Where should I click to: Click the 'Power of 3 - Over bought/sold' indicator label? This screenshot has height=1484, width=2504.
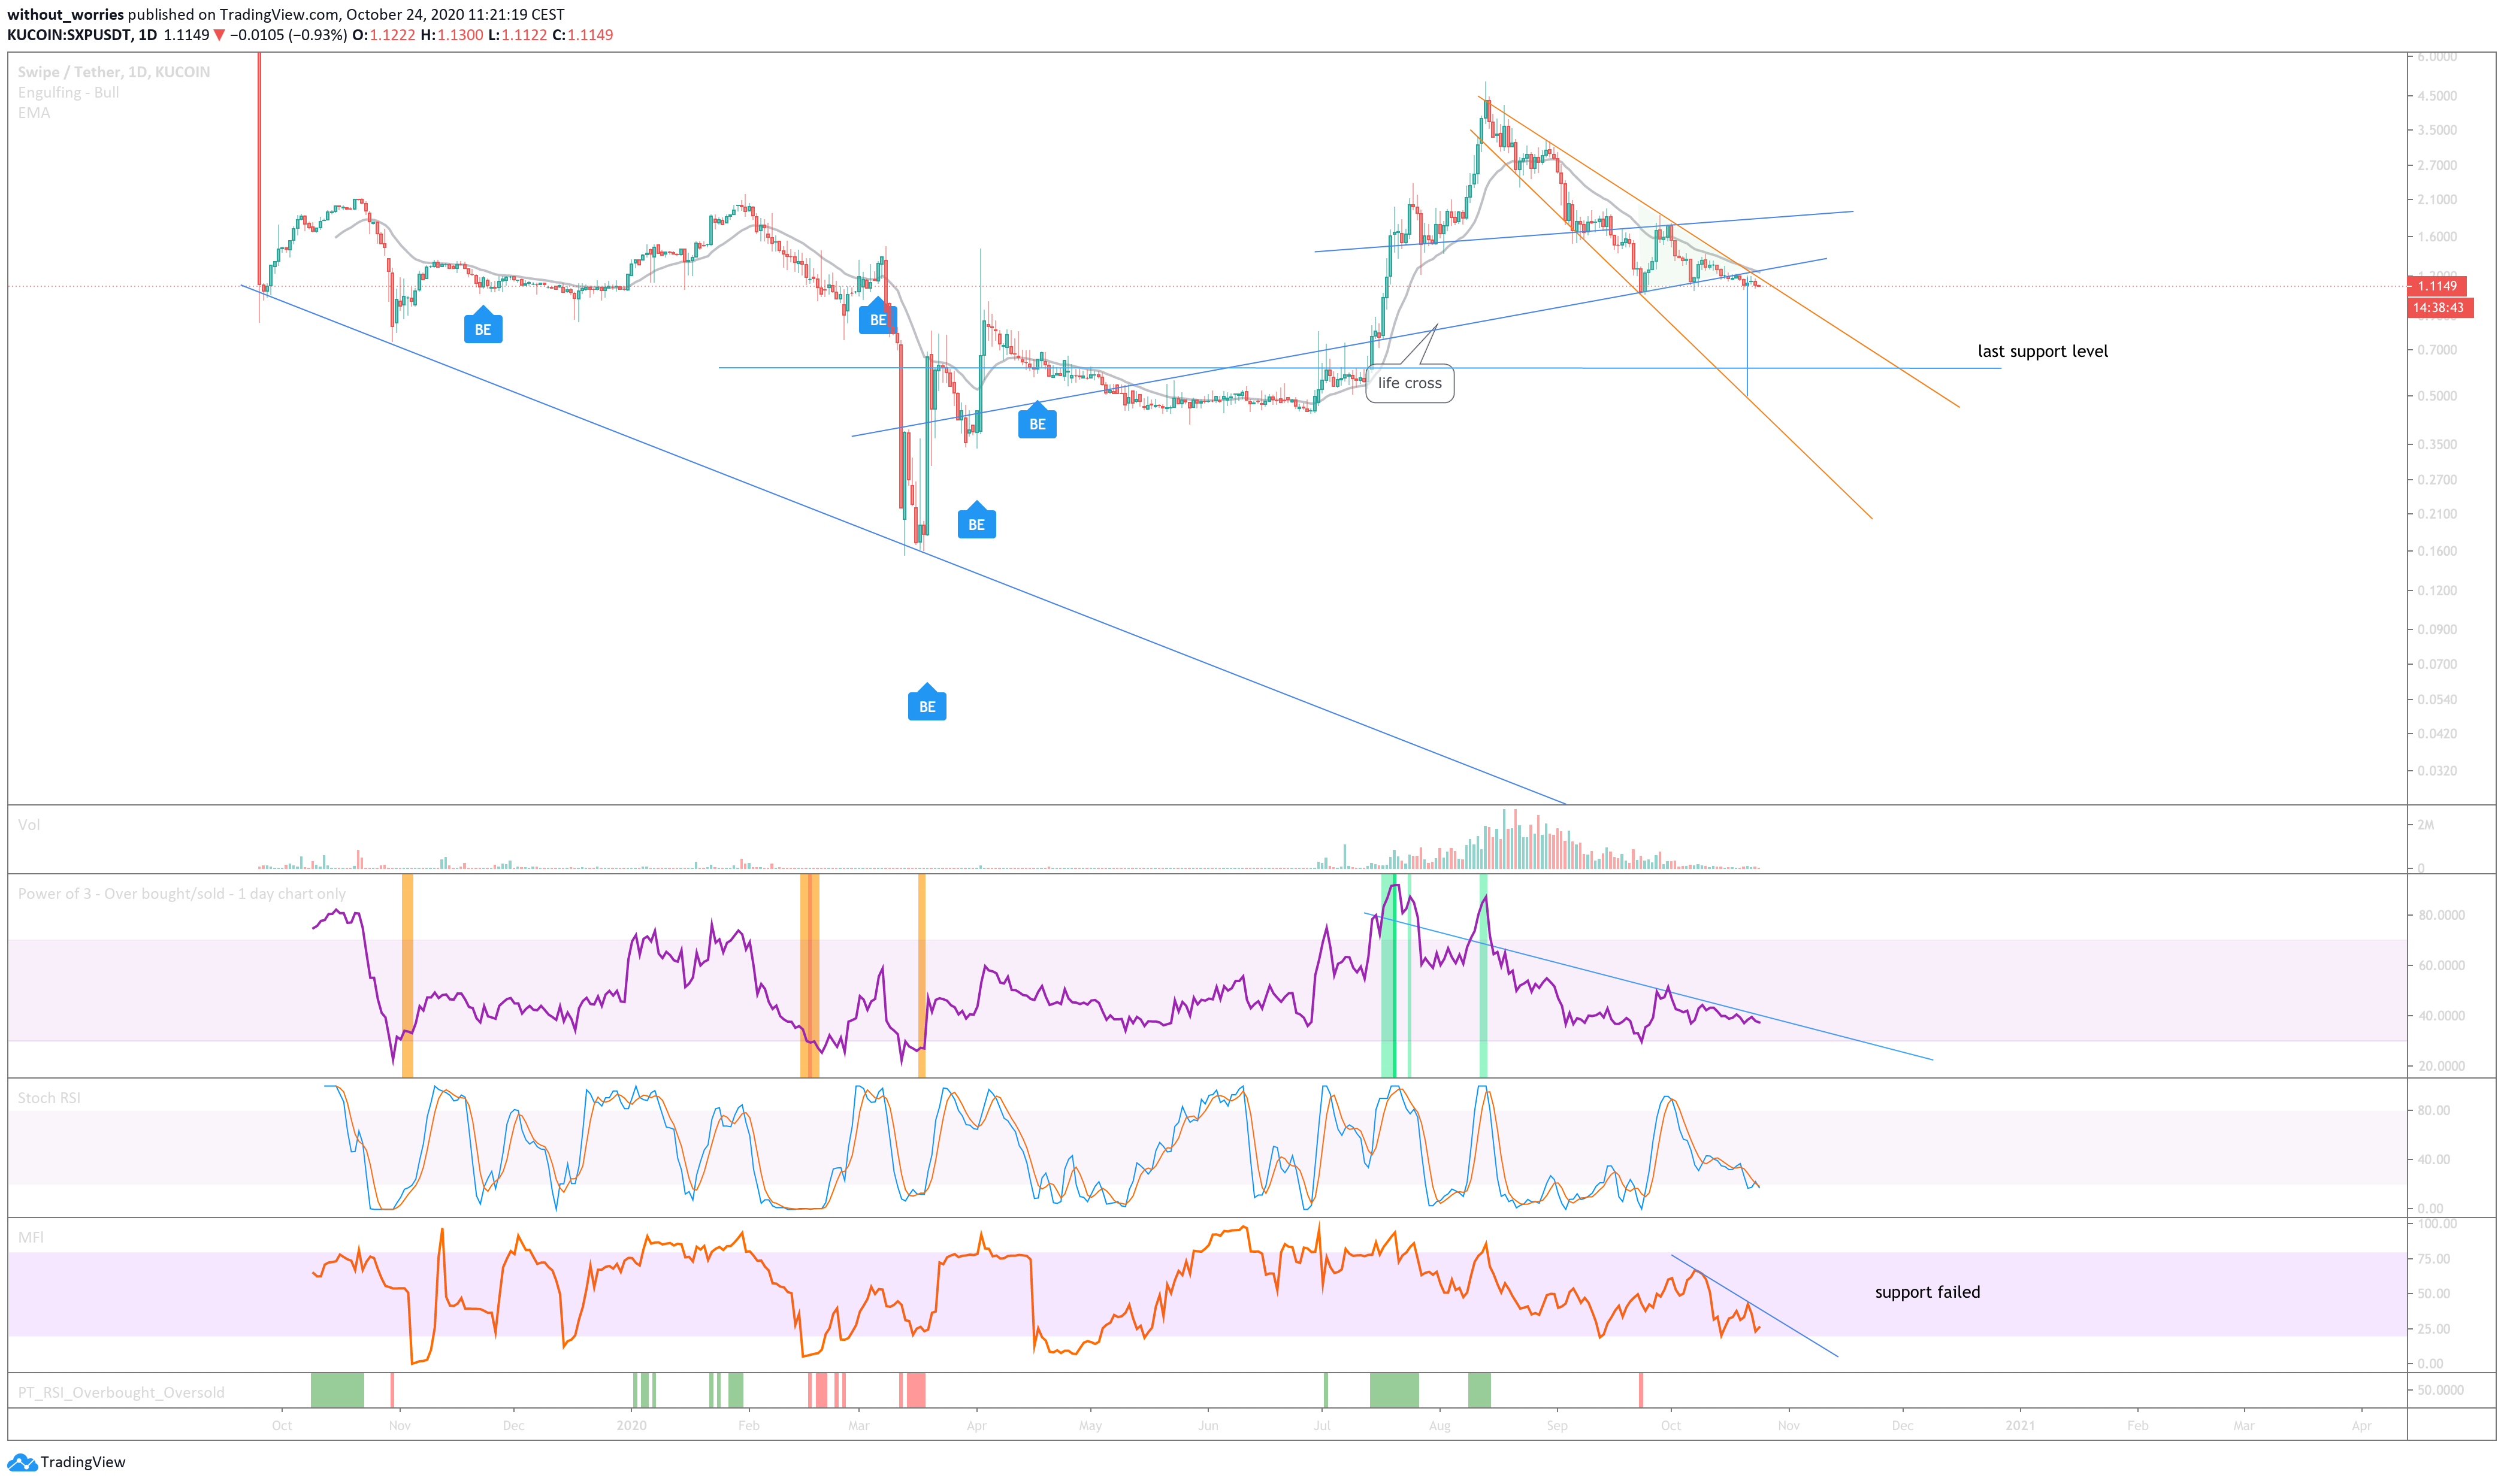pos(181,894)
